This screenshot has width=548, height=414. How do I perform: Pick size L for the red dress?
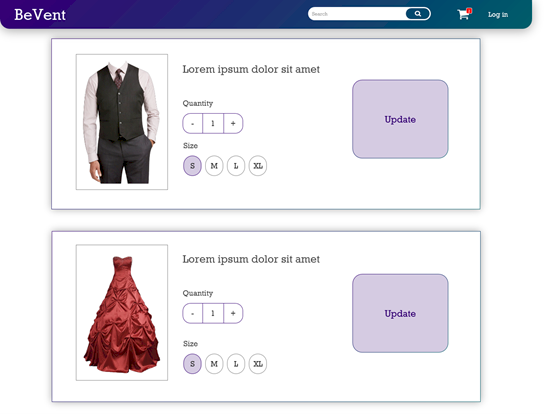coord(236,364)
